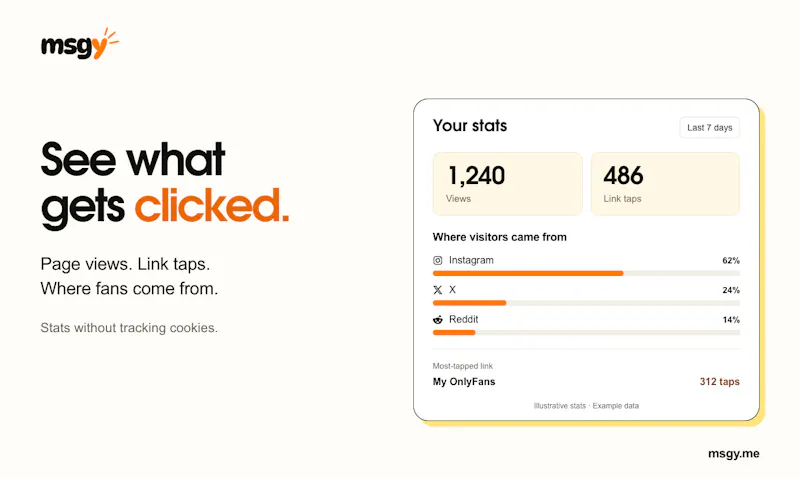Click the X traffic progress bar
This screenshot has height=479, width=800.
586,303
